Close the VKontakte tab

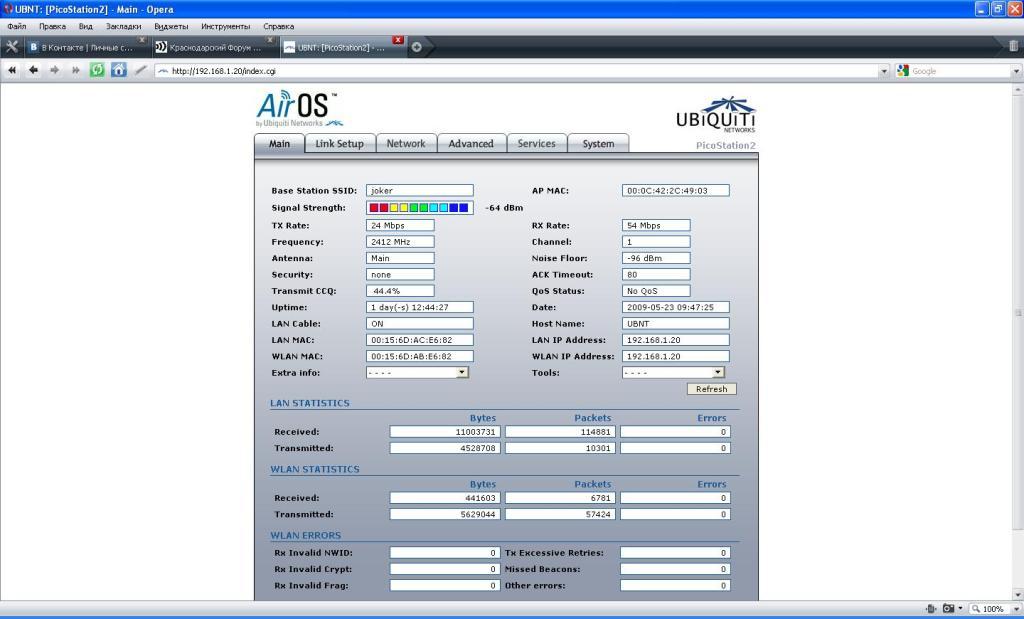click(142, 40)
